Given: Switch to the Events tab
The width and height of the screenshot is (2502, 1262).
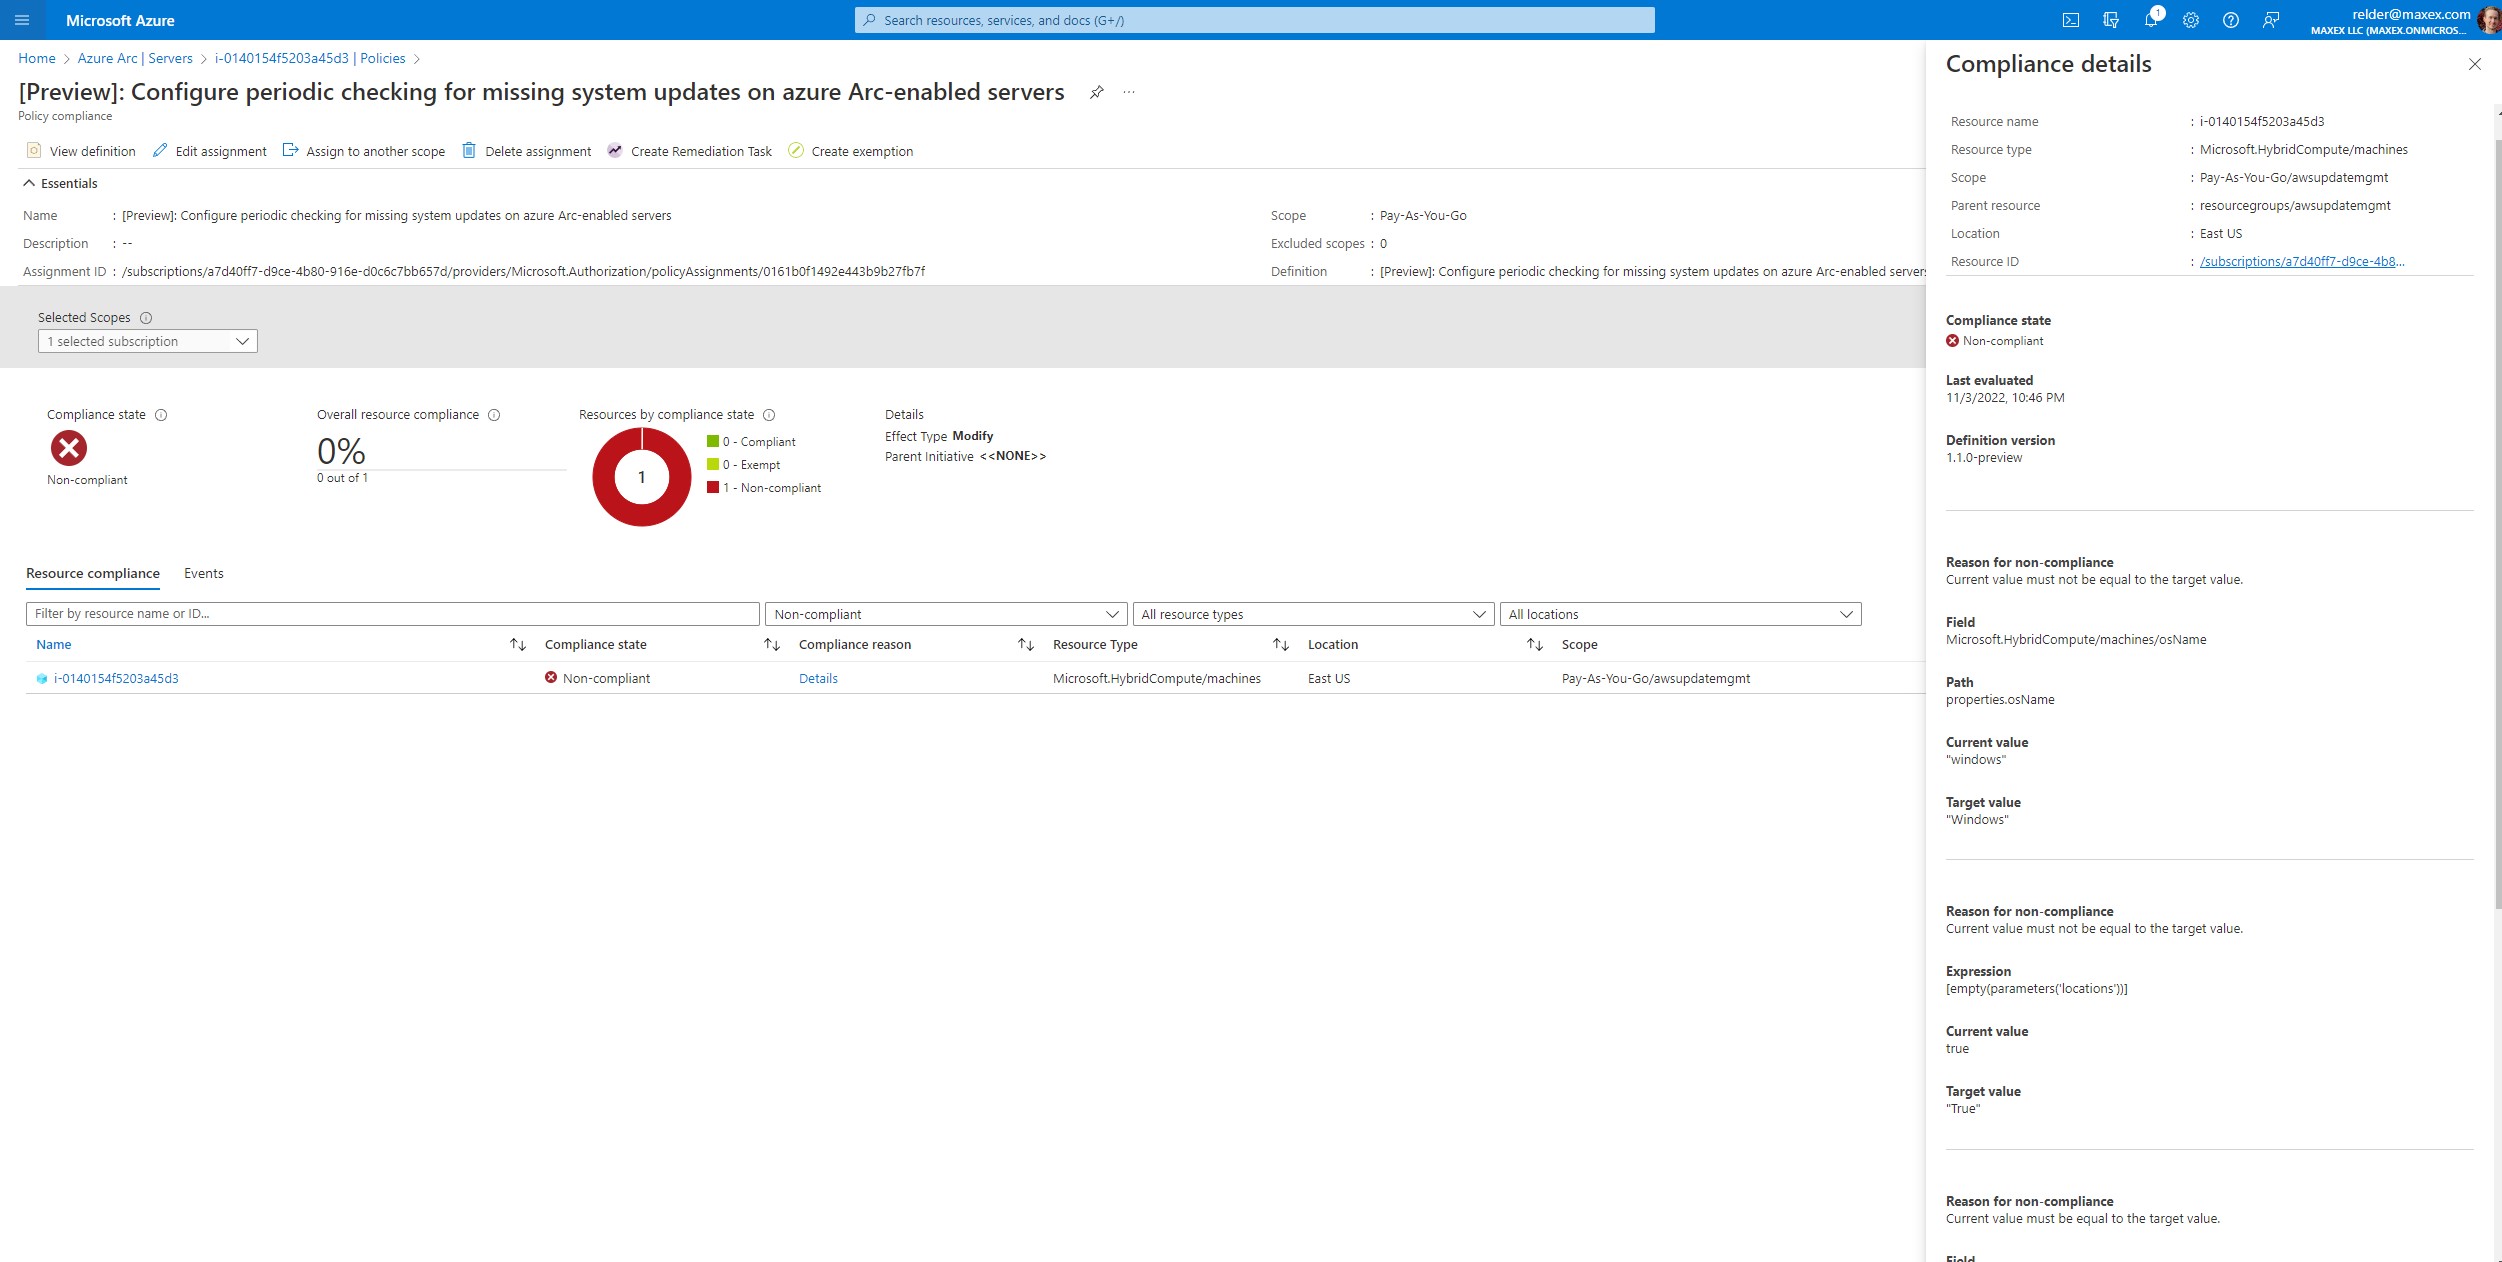Looking at the screenshot, I should (204, 573).
